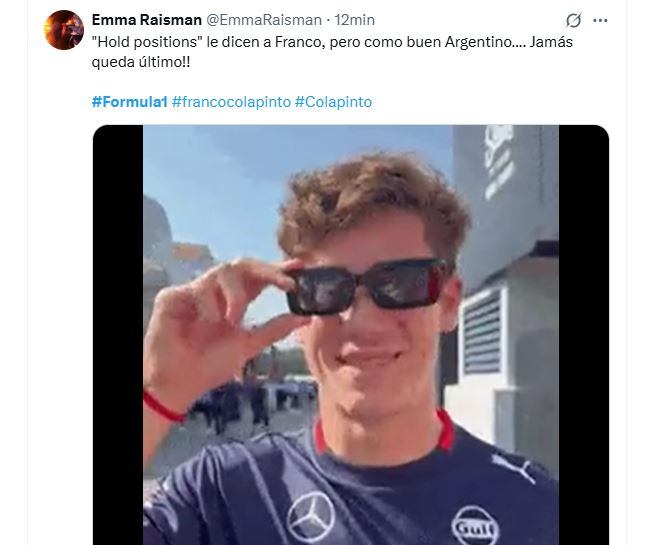
Task: Play the embedded video of the man
Action: 351,335
